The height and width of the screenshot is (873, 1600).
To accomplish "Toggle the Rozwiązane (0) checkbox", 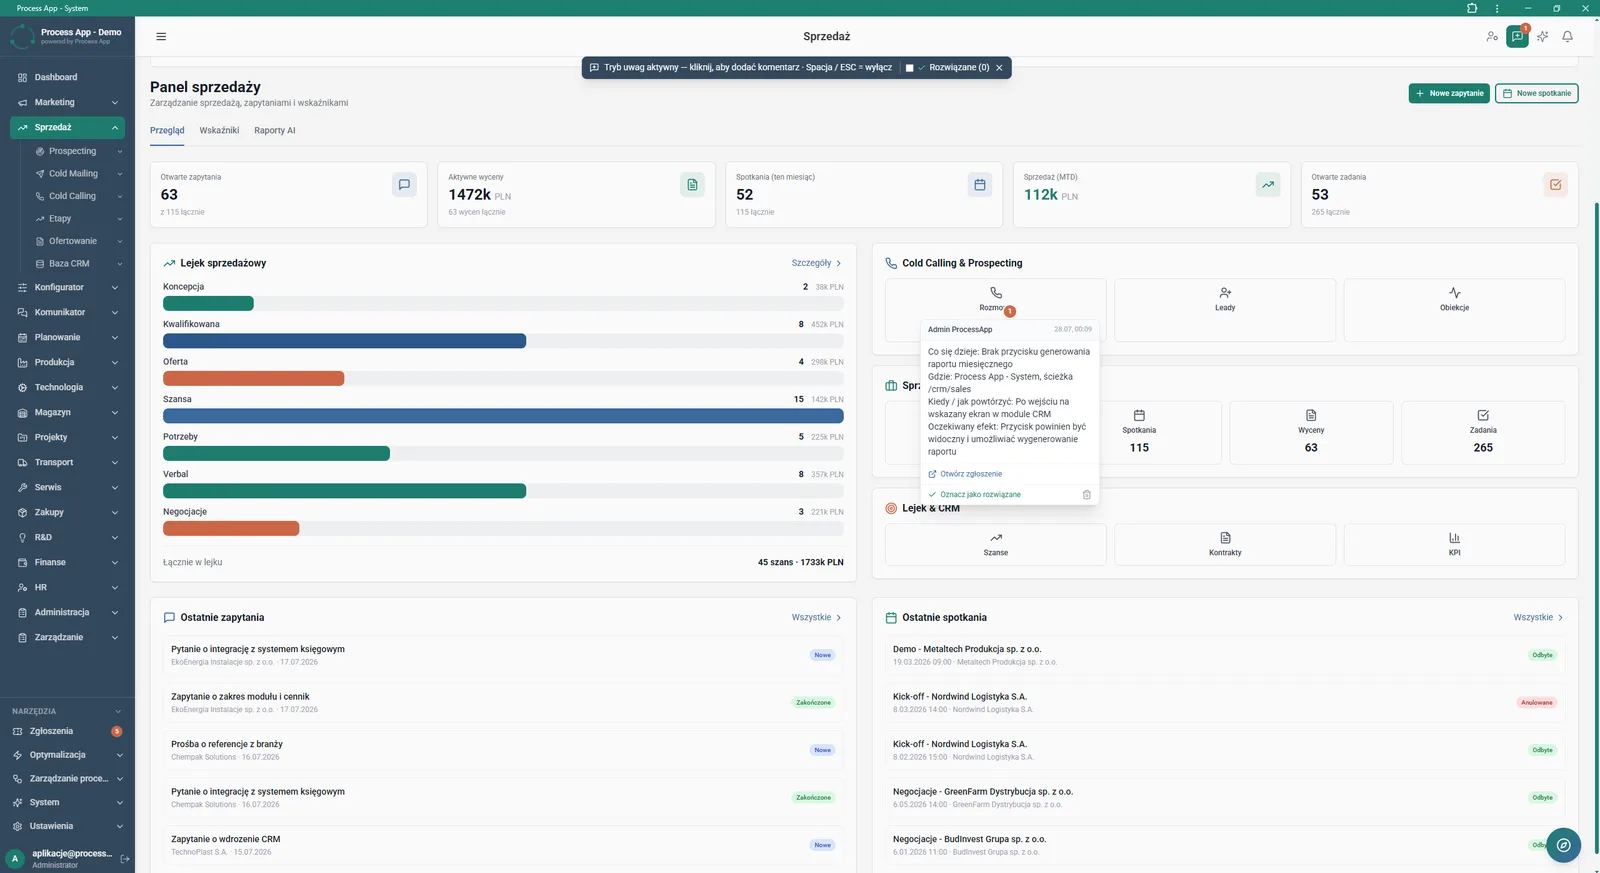I will click(909, 68).
